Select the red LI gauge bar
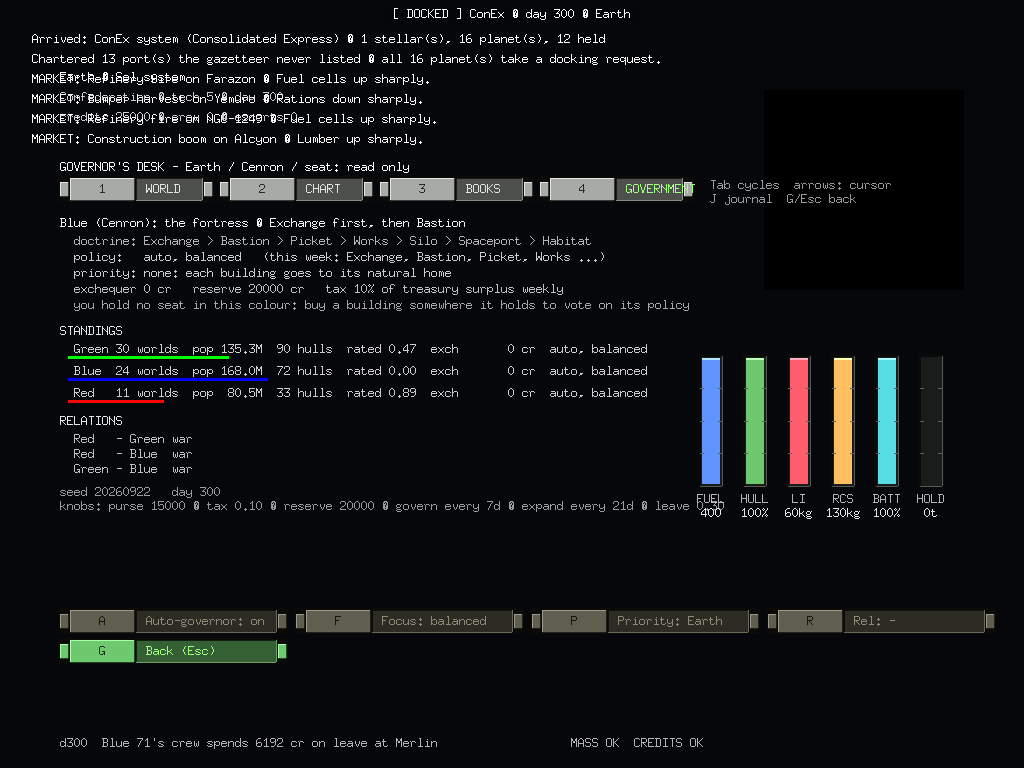The width and height of the screenshot is (1024, 768). pyautogui.click(x=798, y=421)
